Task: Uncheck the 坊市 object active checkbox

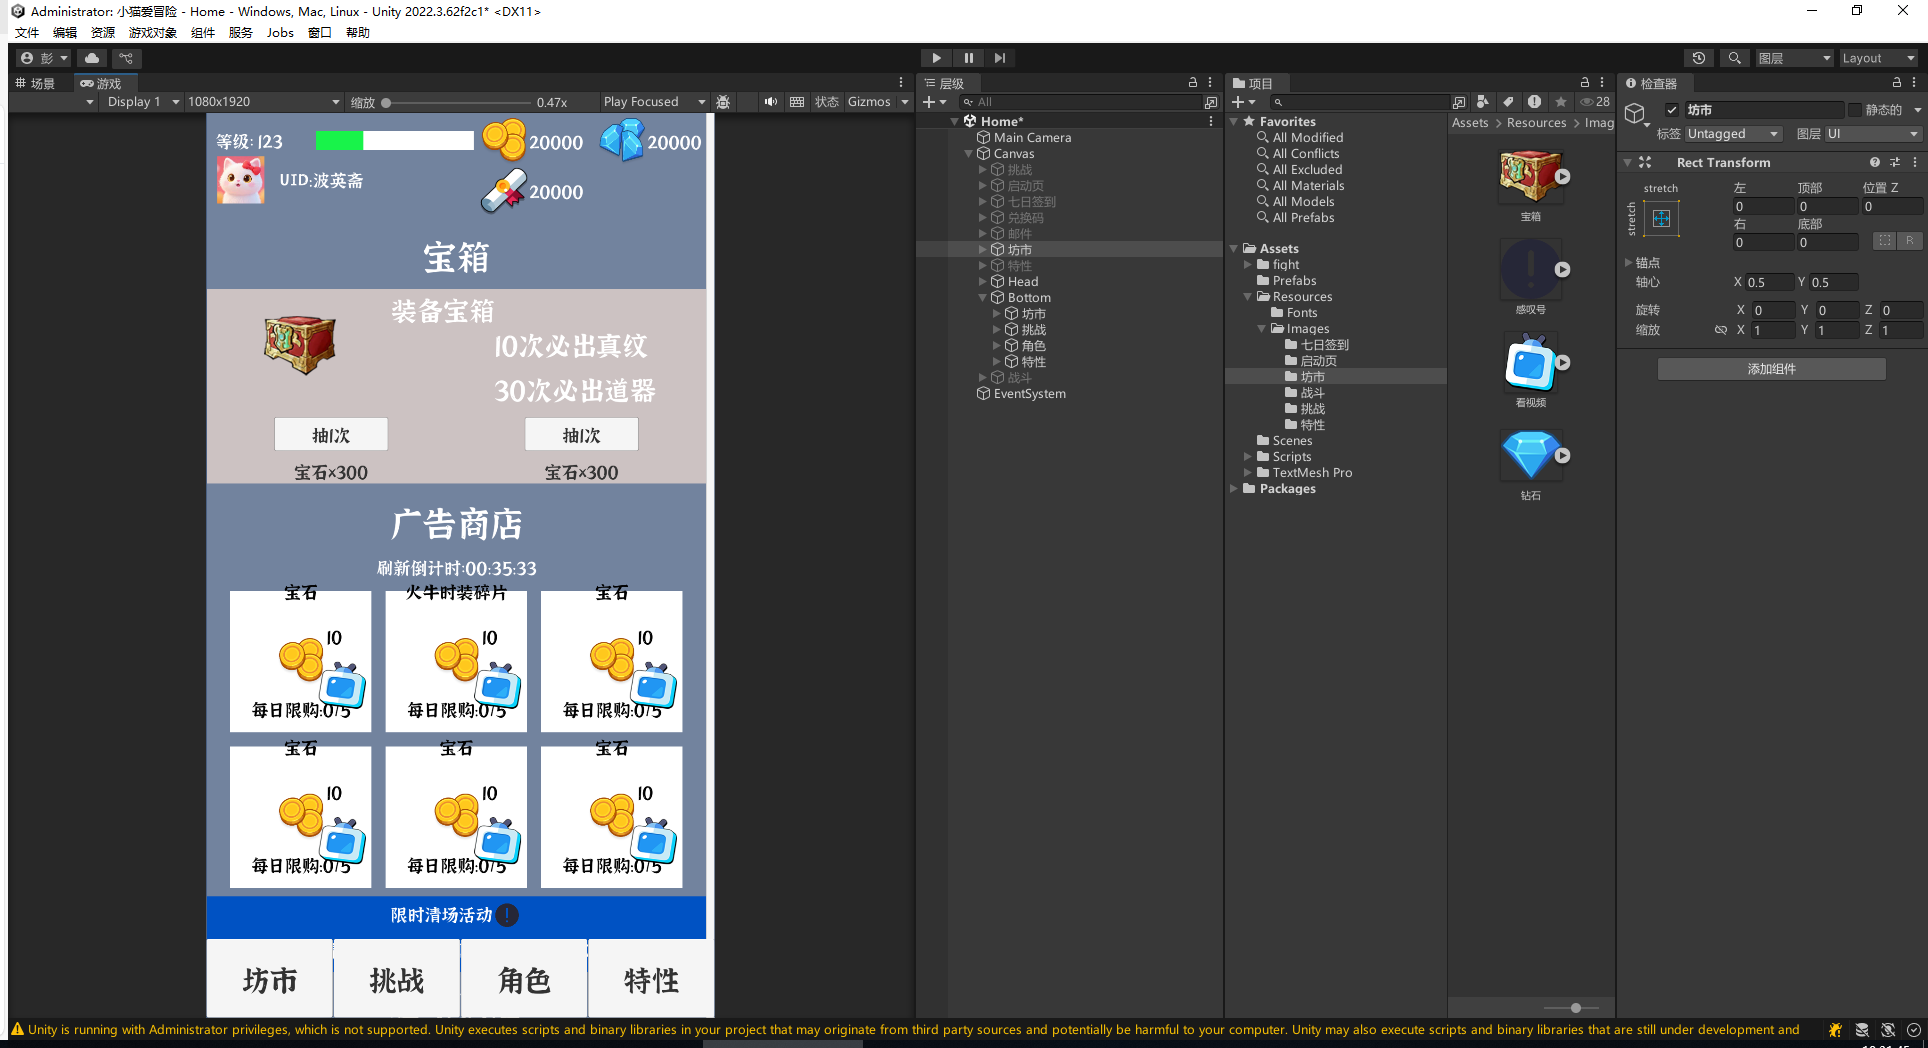Action: (1672, 110)
